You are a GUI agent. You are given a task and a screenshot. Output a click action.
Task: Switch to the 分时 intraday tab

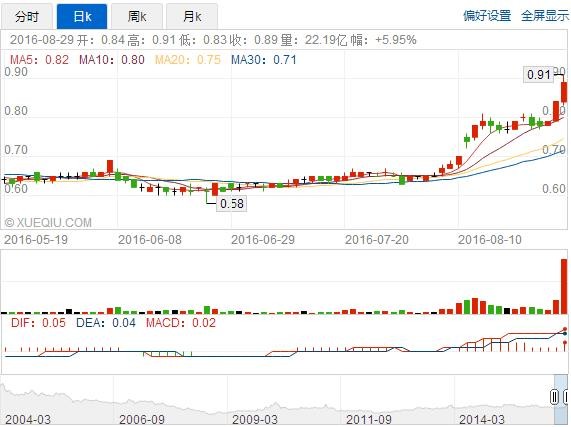click(27, 16)
